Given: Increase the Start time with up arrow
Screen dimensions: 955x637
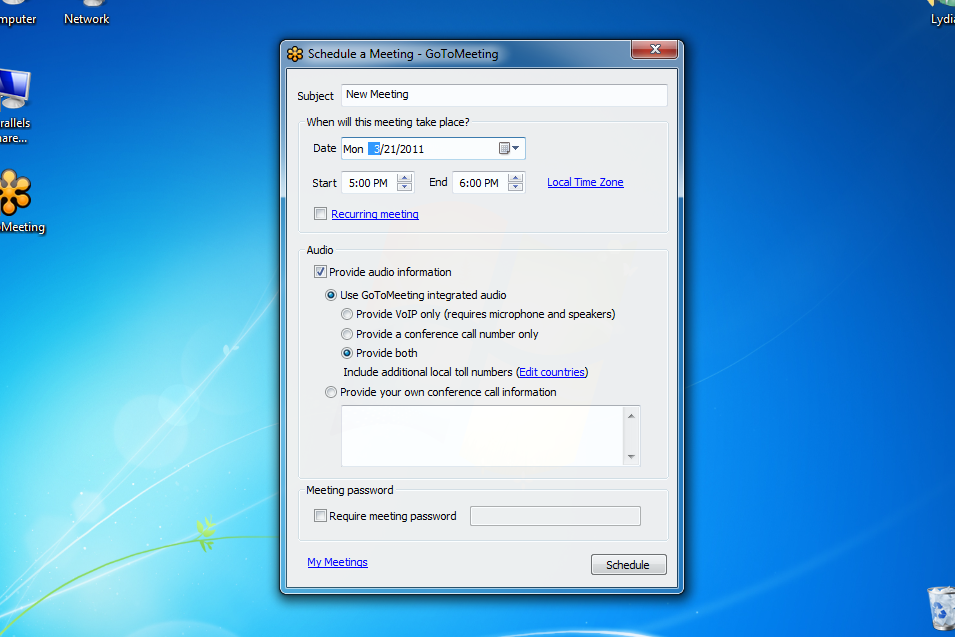Looking at the screenshot, I should [404, 178].
